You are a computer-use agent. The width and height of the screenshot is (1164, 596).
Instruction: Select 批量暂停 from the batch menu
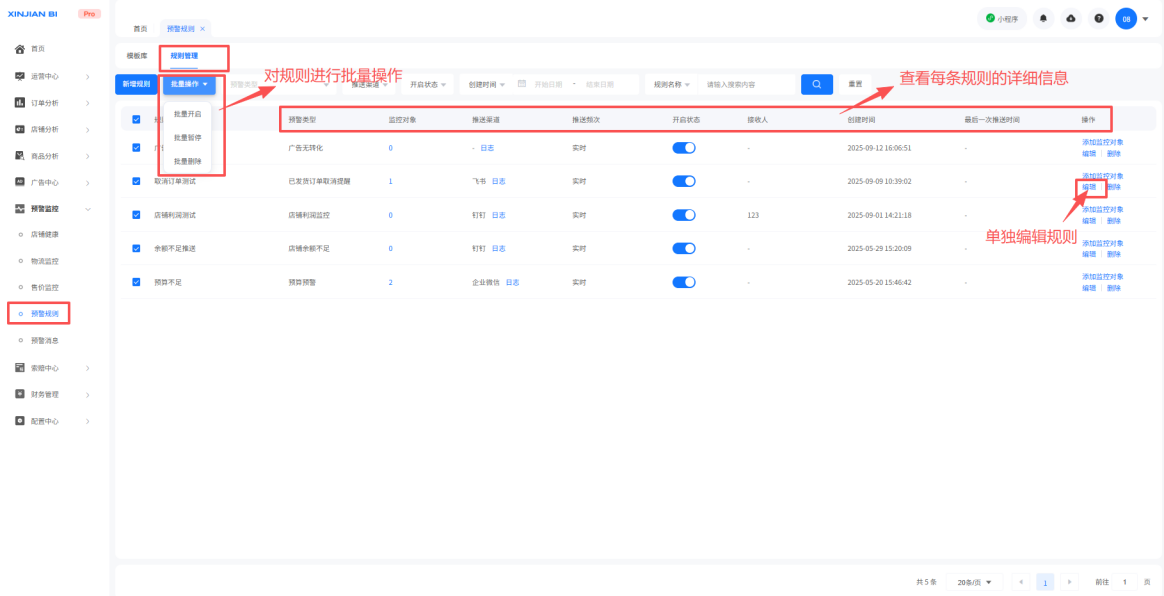click(187, 137)
